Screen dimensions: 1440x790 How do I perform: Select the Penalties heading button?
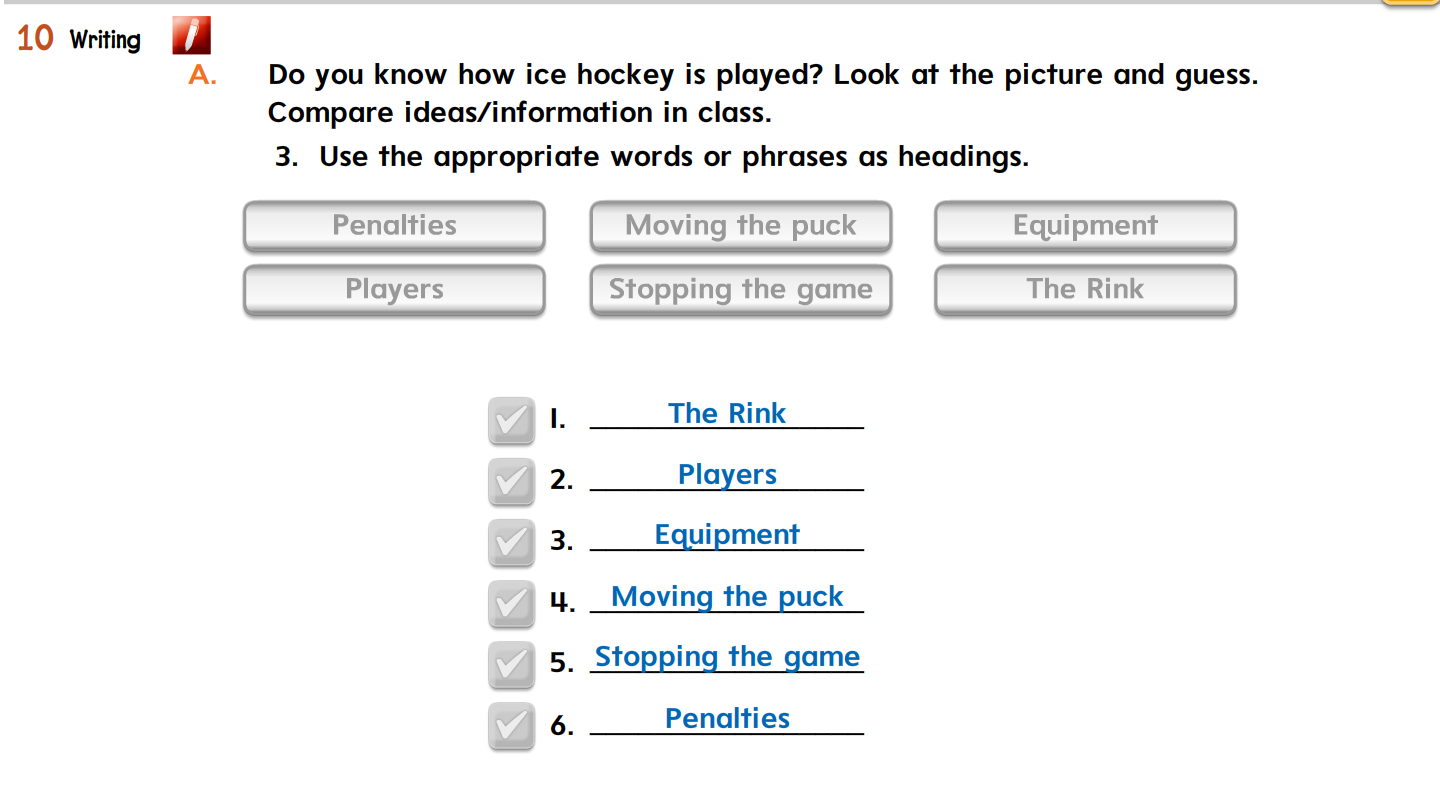pos(394,226)
